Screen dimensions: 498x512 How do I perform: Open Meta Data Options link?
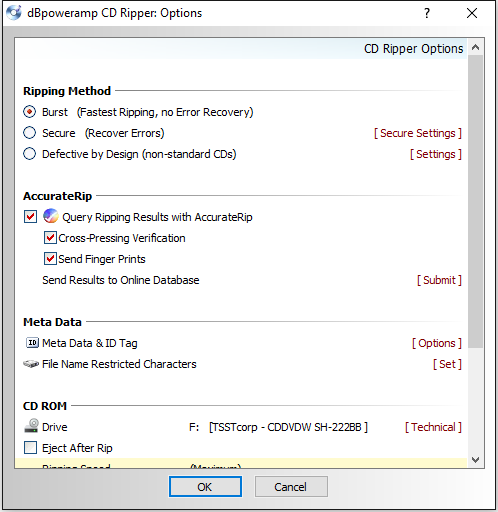(x=437, y=343)
